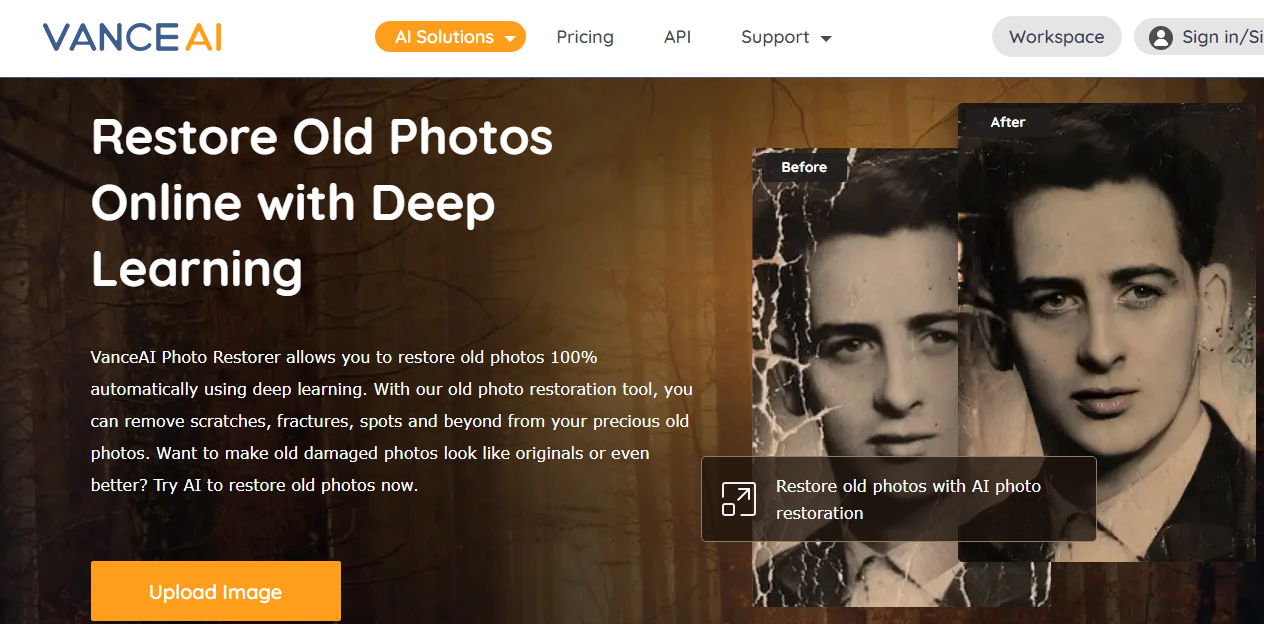Click the After label tag
Viewport: 1264px width, 624px height.
pyautogui.click(x=1008, y=122)
